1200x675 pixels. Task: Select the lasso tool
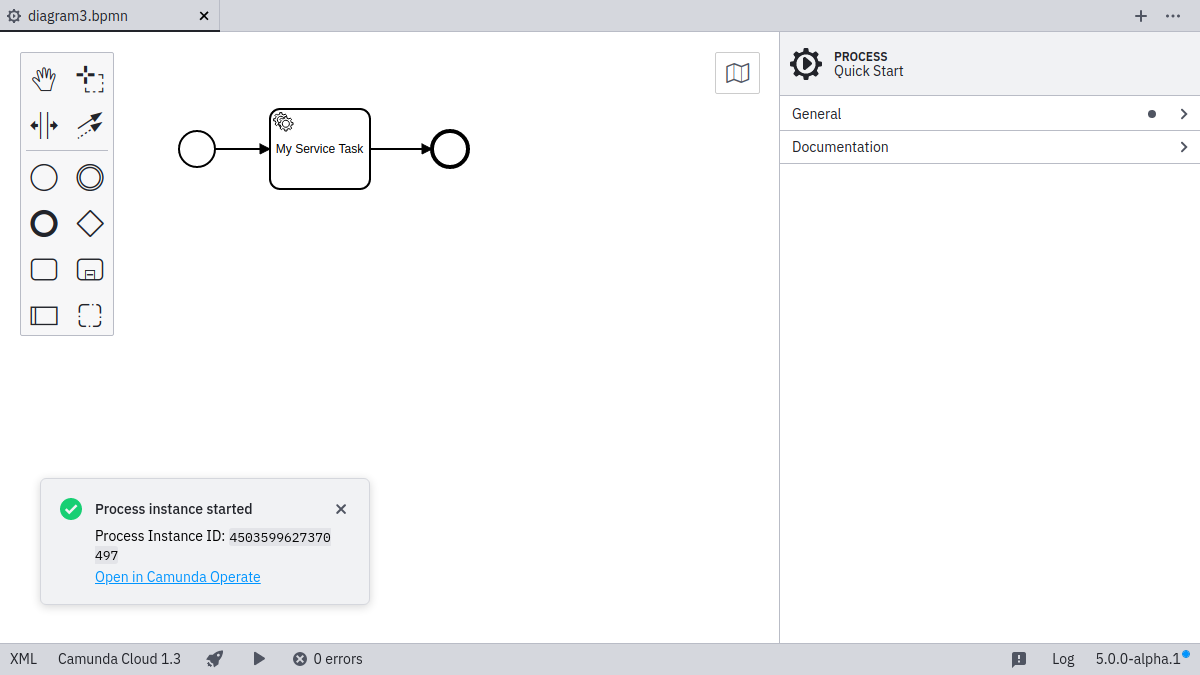pyautogui.click(x=89, y=77)
